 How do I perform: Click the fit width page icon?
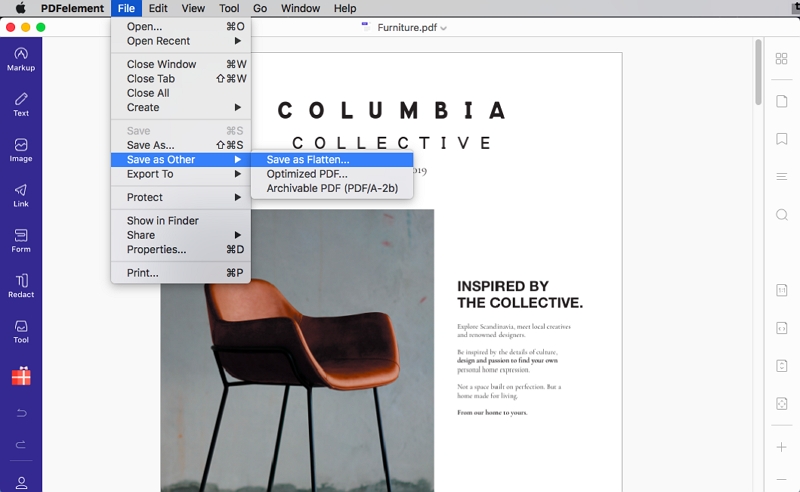(781, 328)
